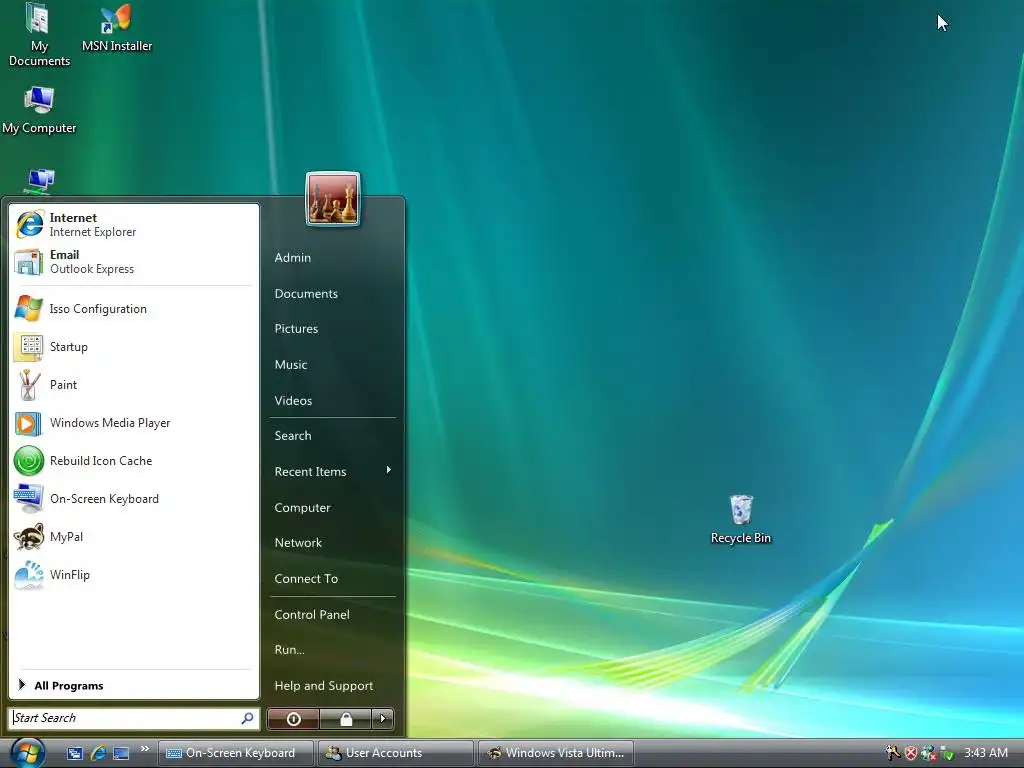The width and height of the screenshot is (1024, 768).
Task: Click the Start orb button
Action: [27, 753]
